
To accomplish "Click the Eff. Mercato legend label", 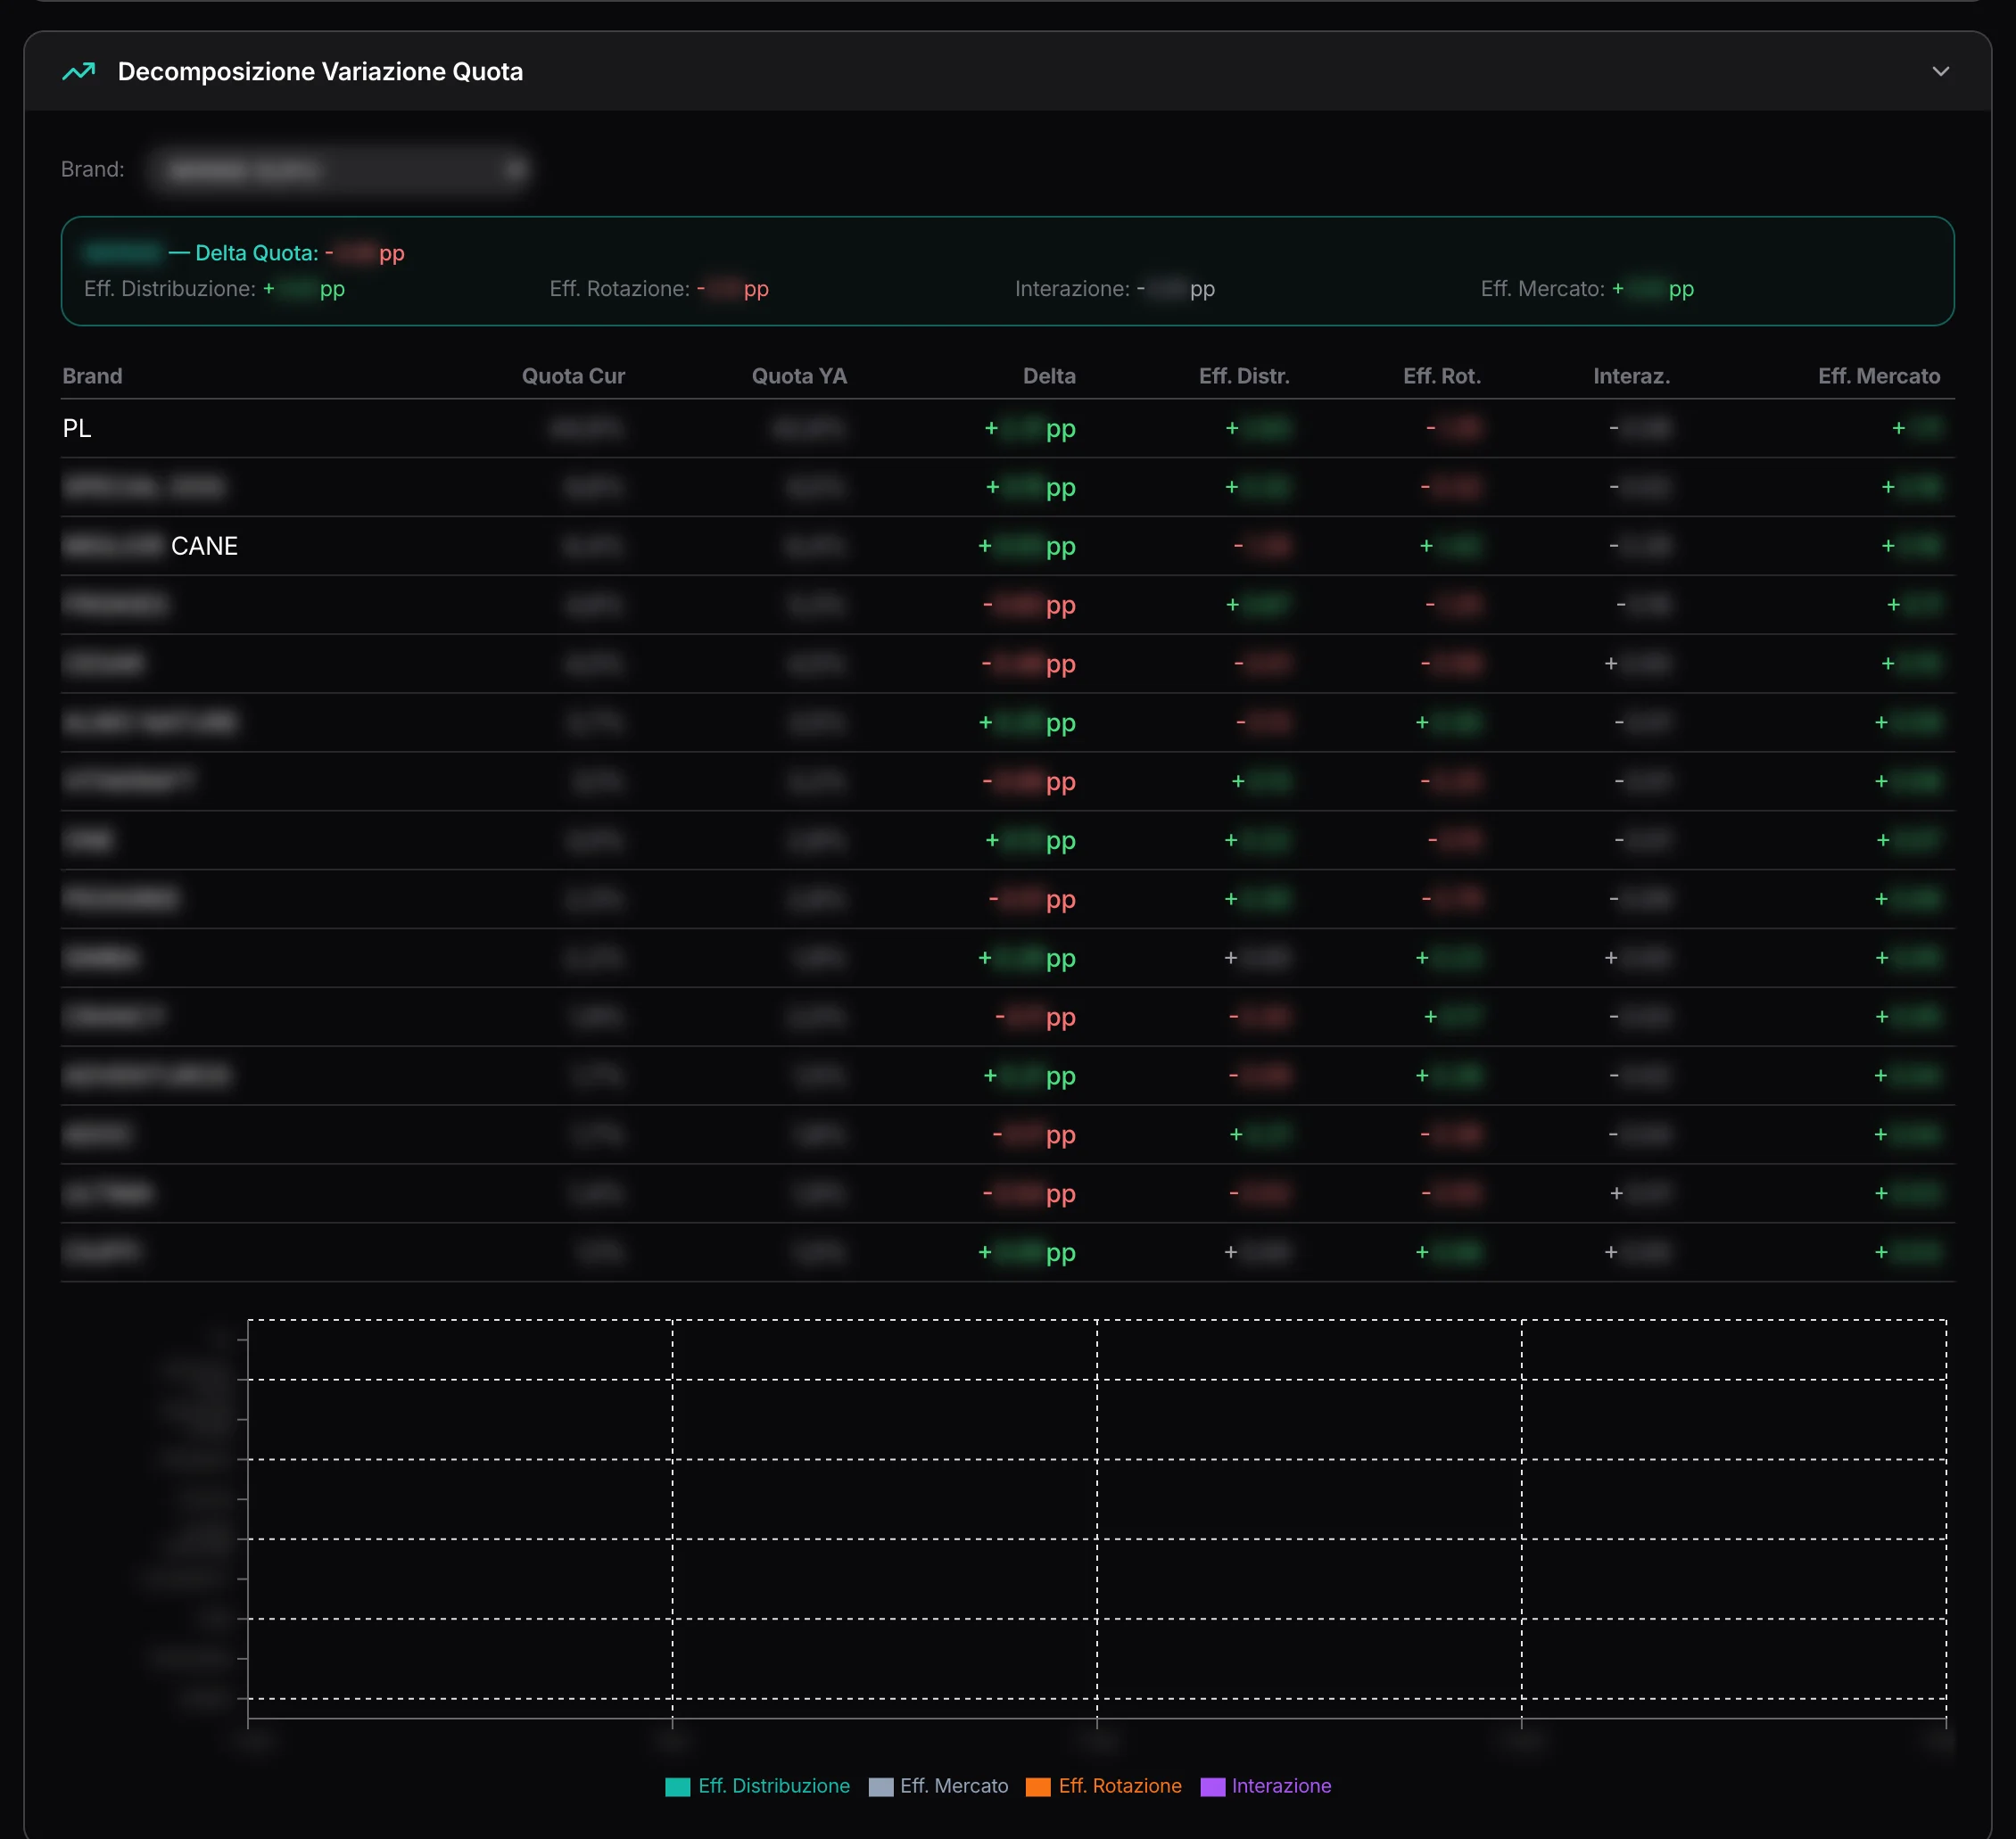I will [954, 1786].
